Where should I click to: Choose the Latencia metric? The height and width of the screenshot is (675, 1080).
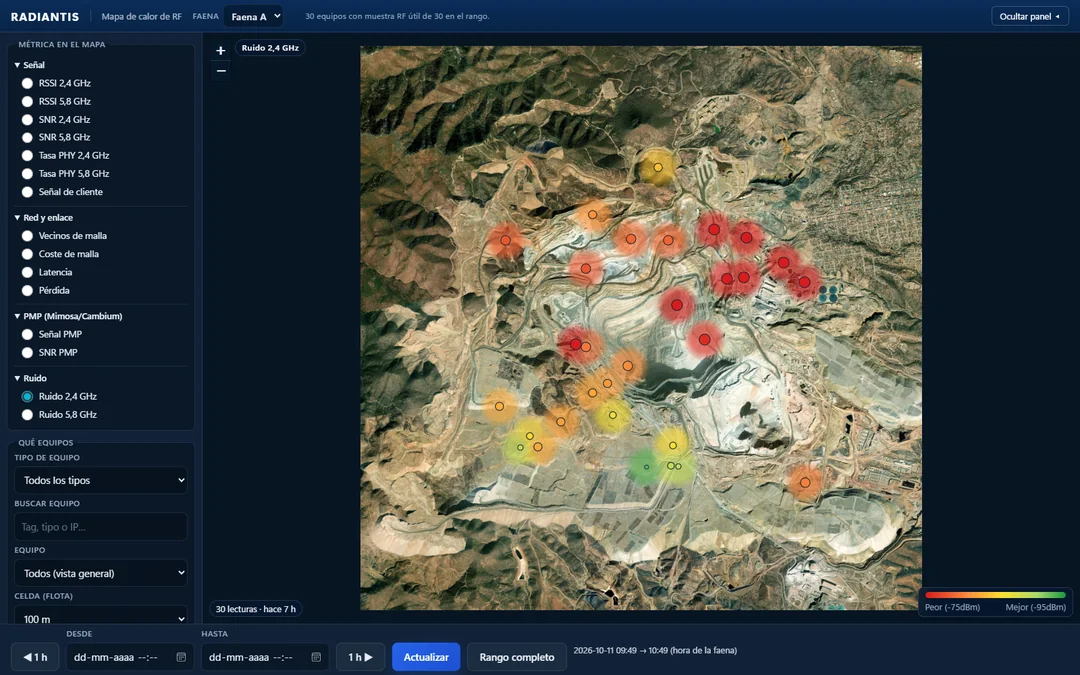[x=27, y=272]
